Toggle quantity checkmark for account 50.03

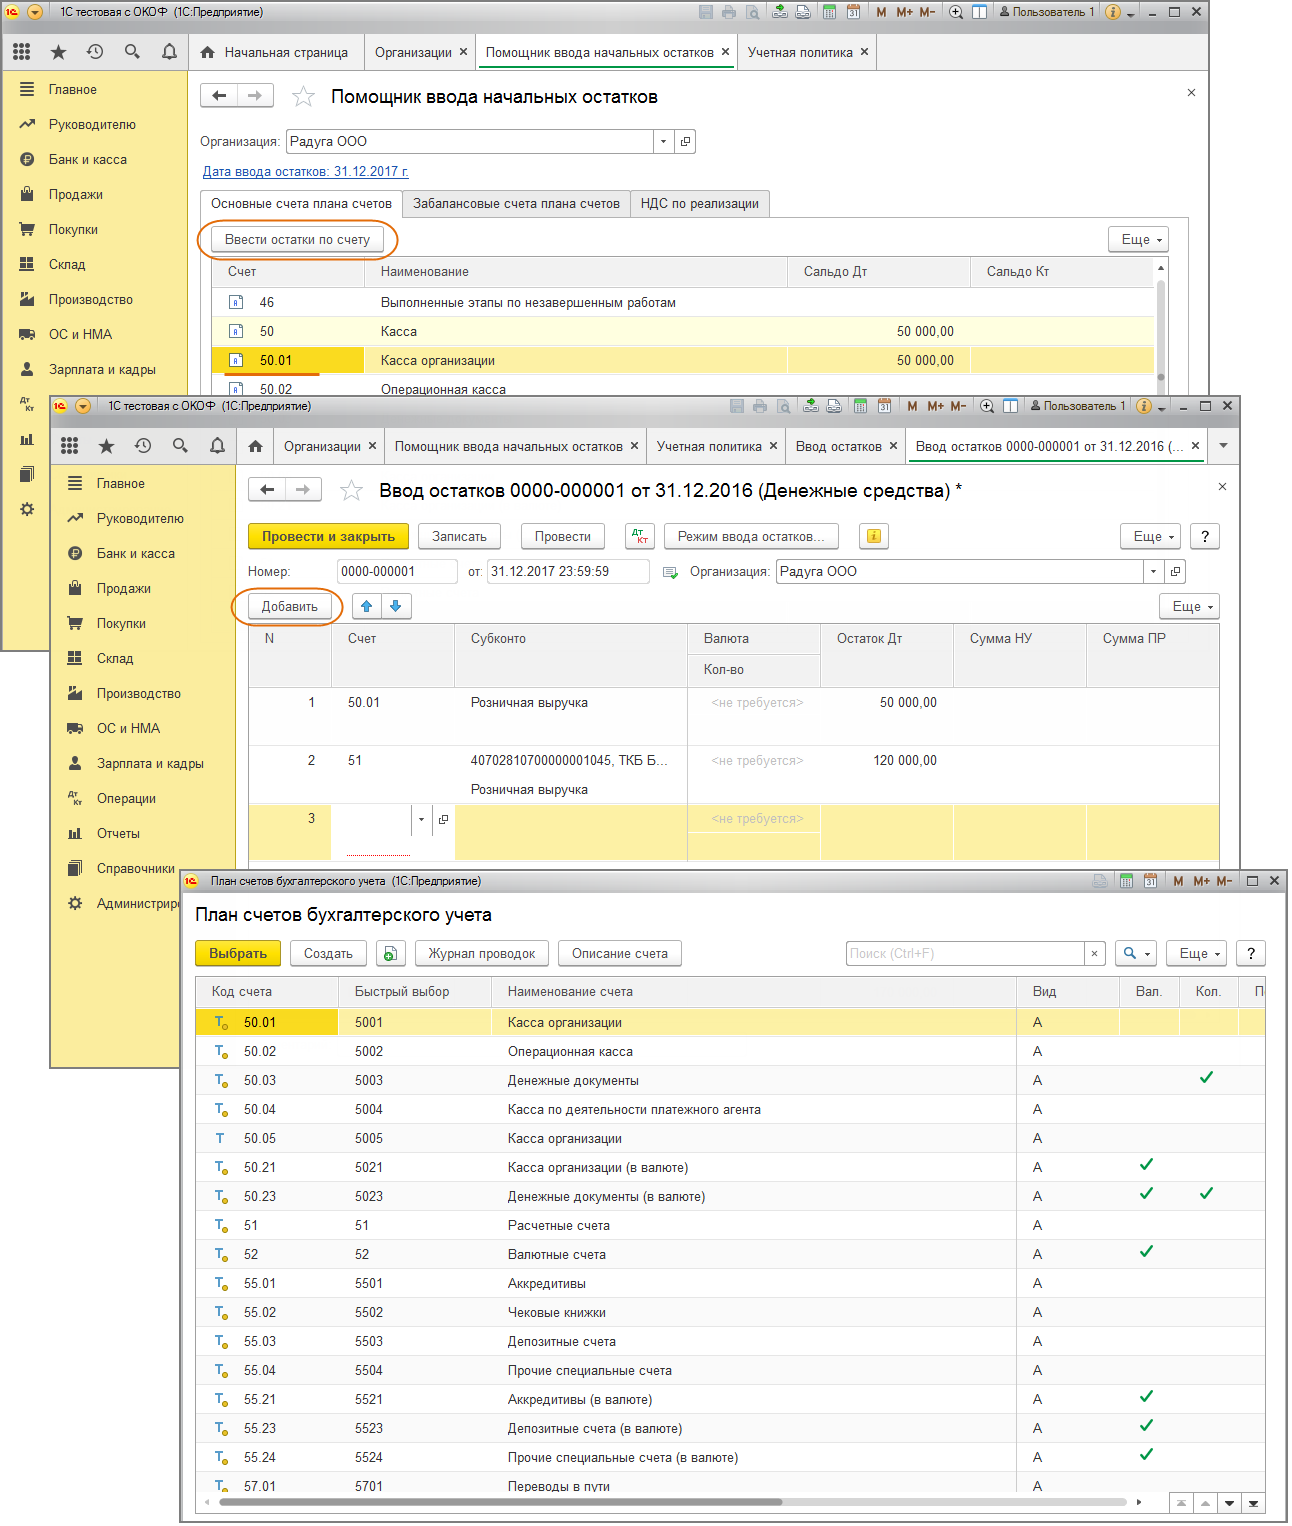pos(1206,1078)
